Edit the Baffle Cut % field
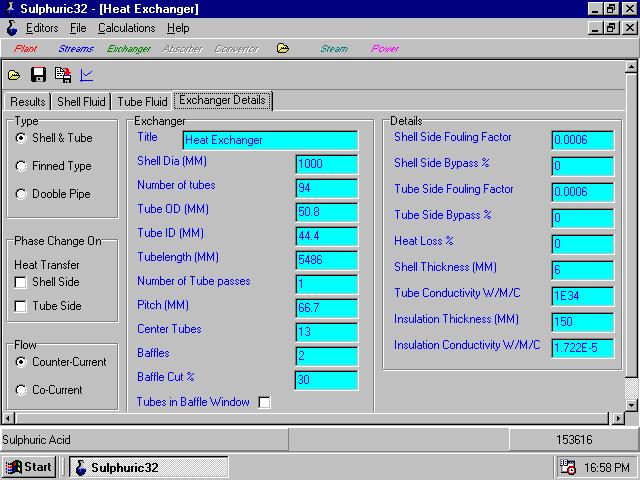Viewport: 640px width, 480px height. tap(327, 380)
